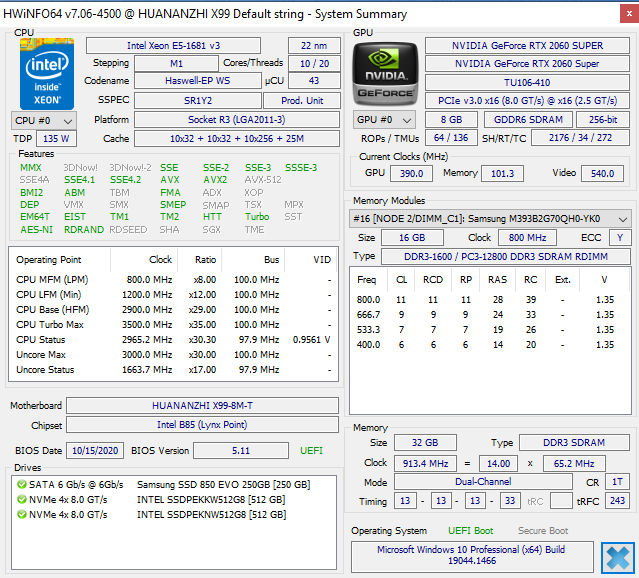Click the Dual-Channel mode field

click(x=483, y=482)
